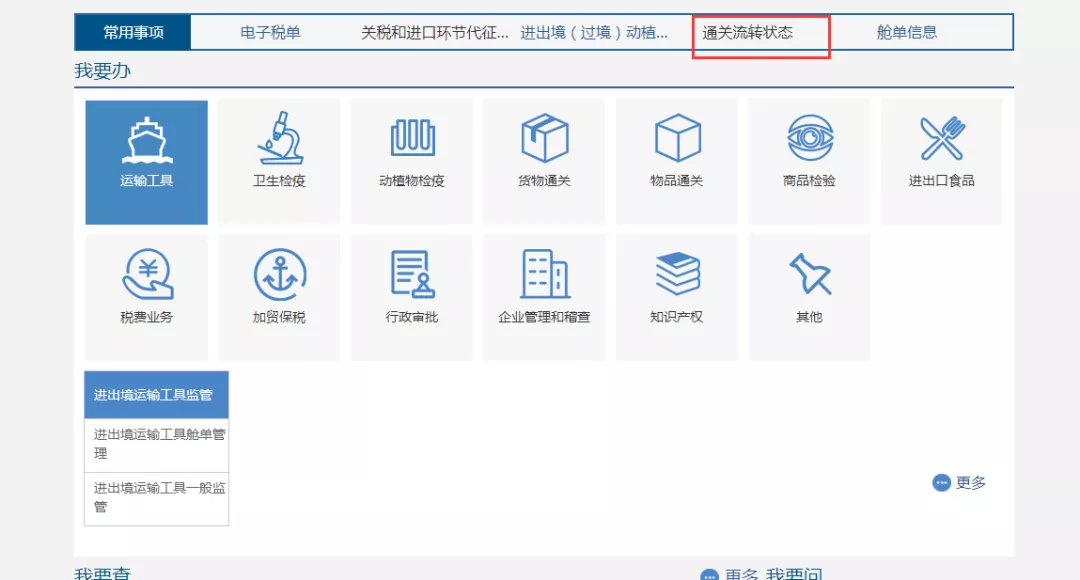This screenshot has height=580, width=1080.
Task: Click the 企业管理和稽查 icon
Action: point(544,296)
